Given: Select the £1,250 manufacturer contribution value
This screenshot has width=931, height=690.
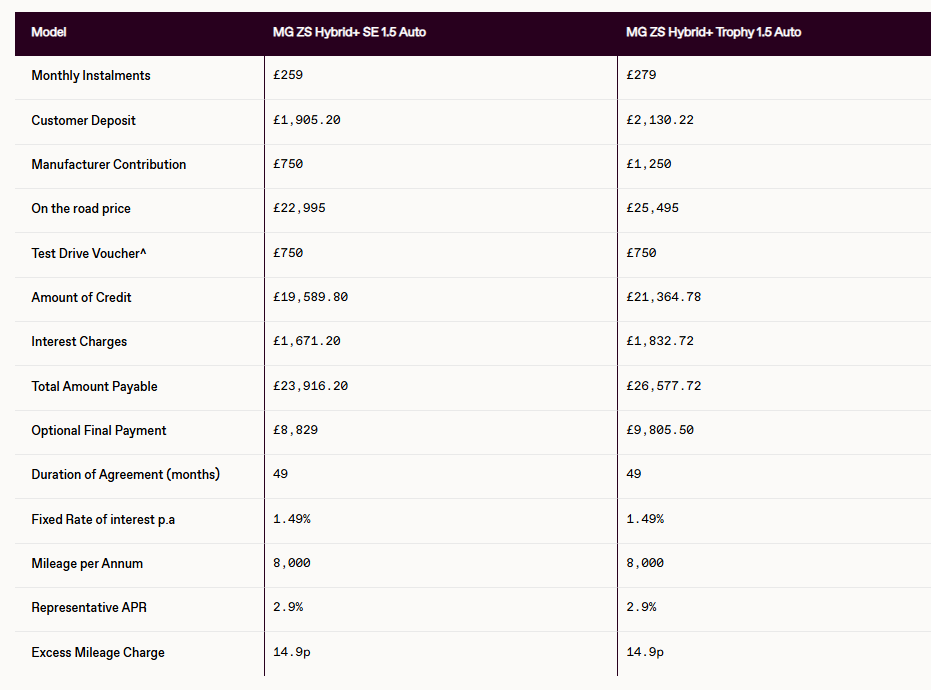Looking at the screenshot, I should click(x=649, y=165).
